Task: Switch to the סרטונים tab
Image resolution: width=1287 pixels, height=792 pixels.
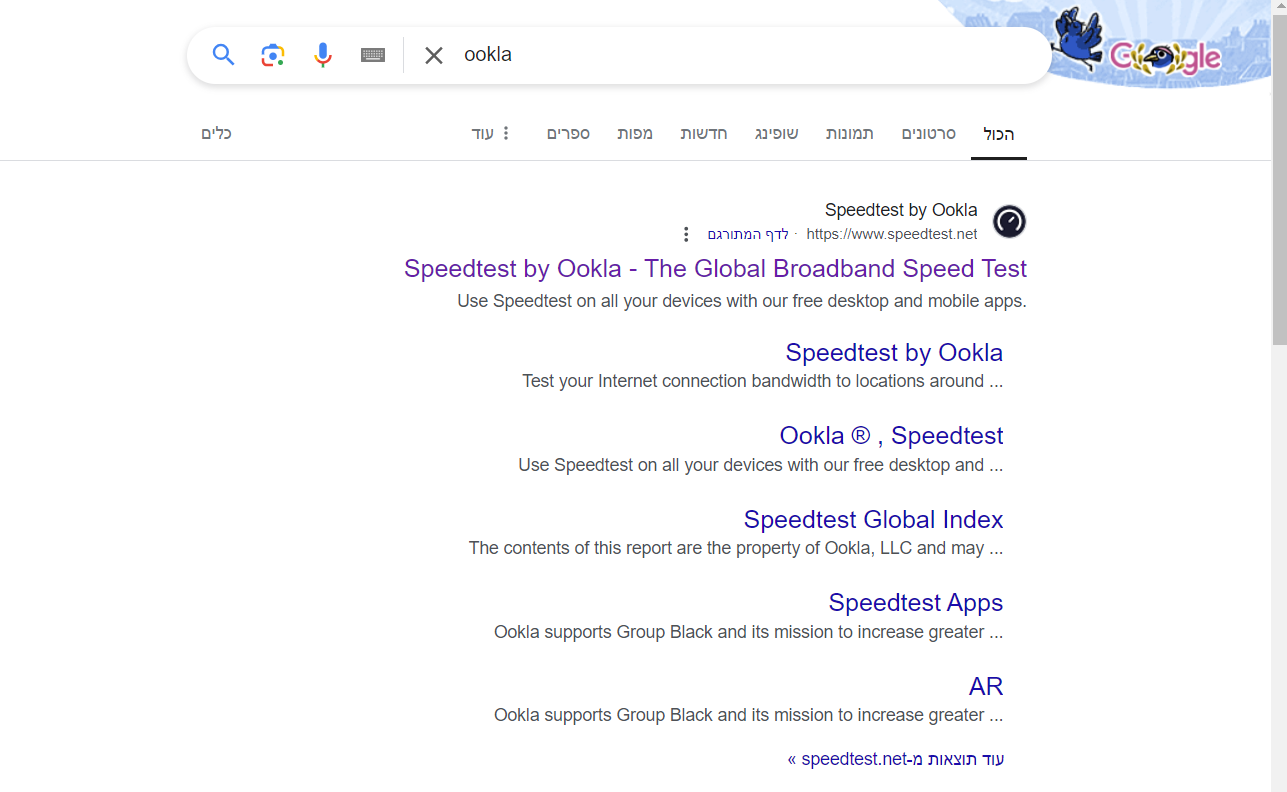Action: (929, 133)
